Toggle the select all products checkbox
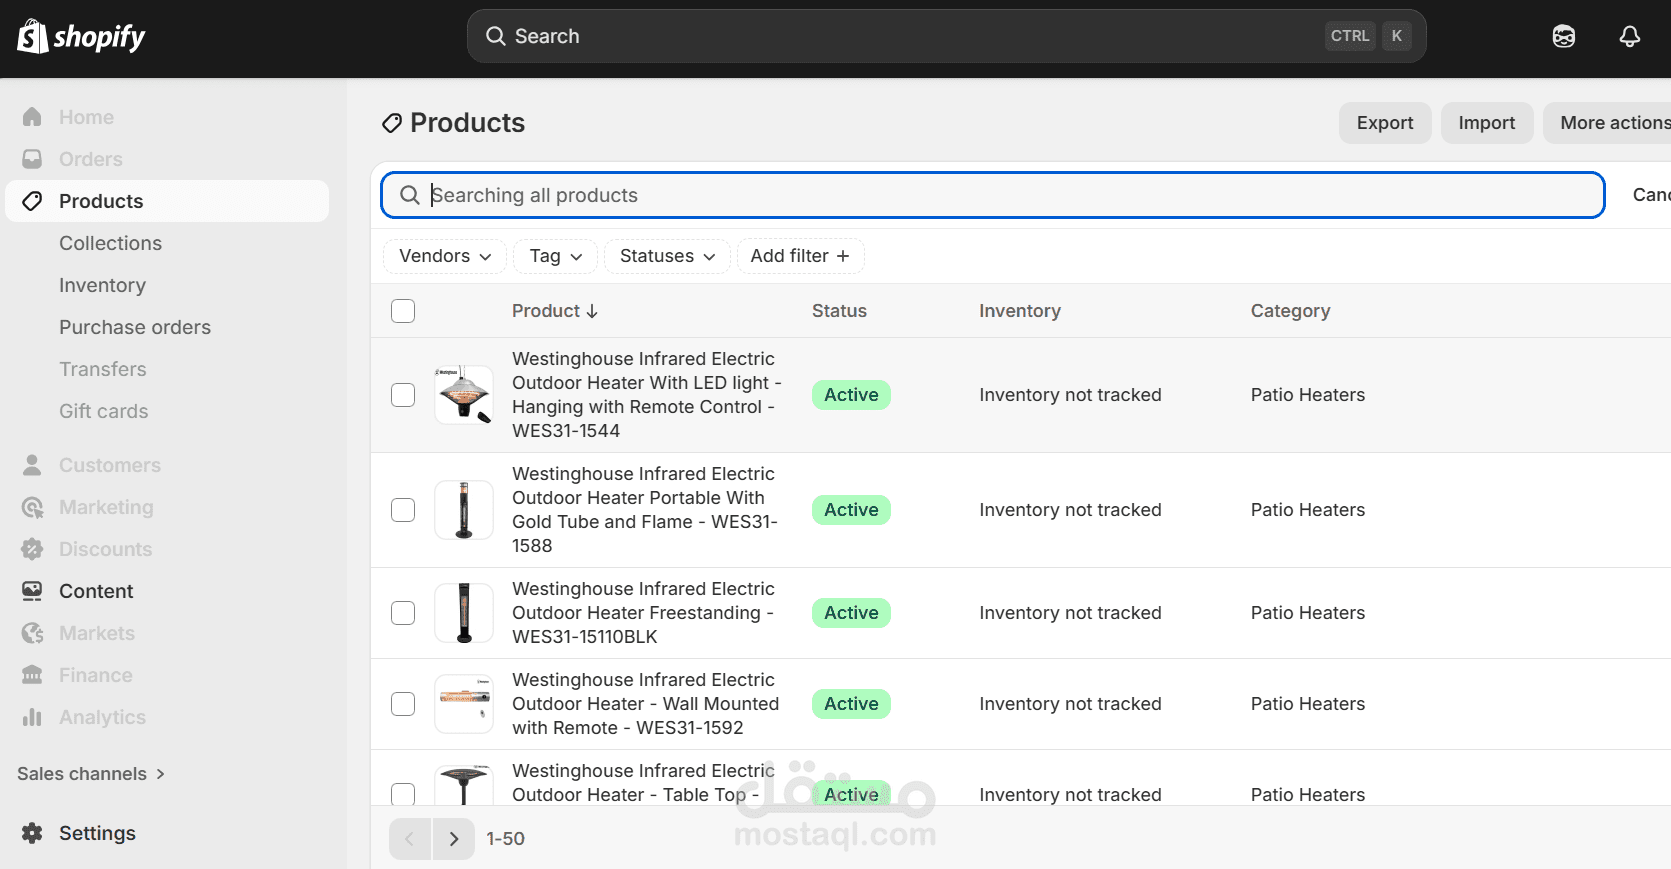1671x869 pixels. pyautogui.click(x=403, y=311)
